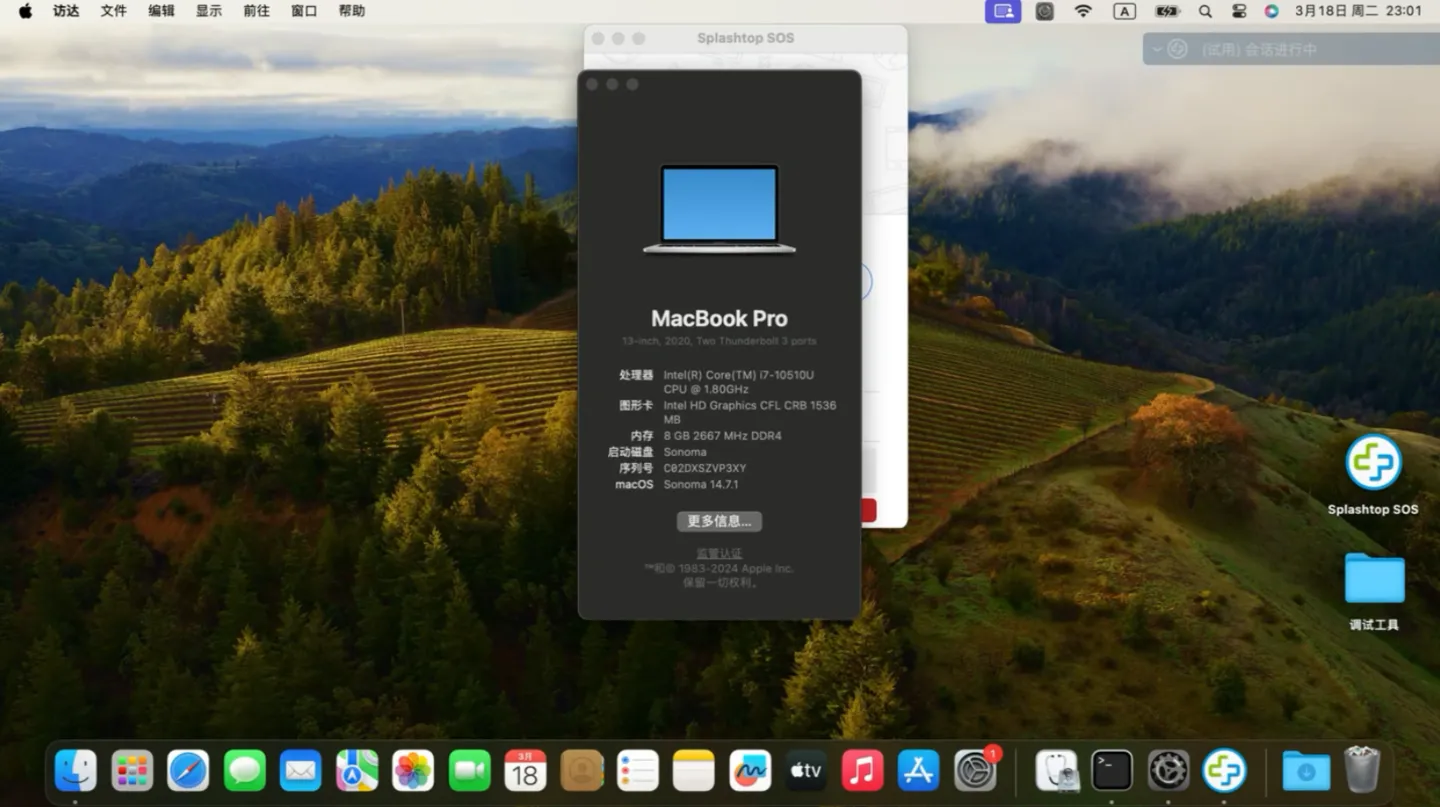Open Photos app from the dock

click(413, 771)
